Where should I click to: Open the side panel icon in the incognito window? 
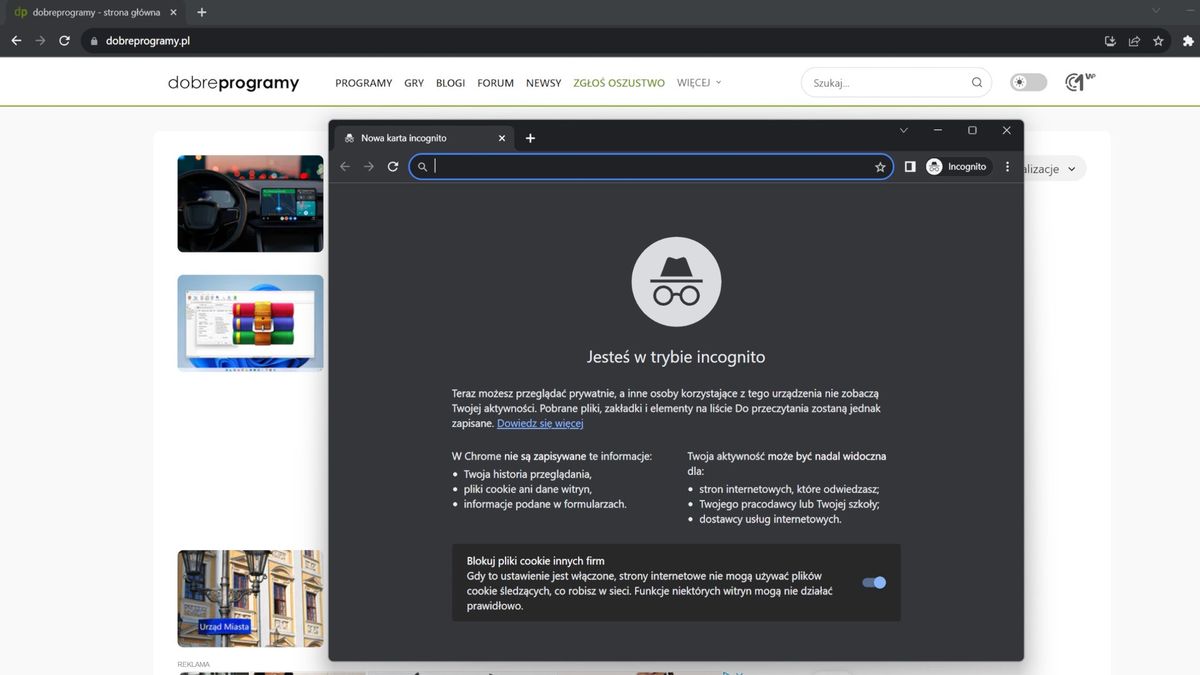910,166
